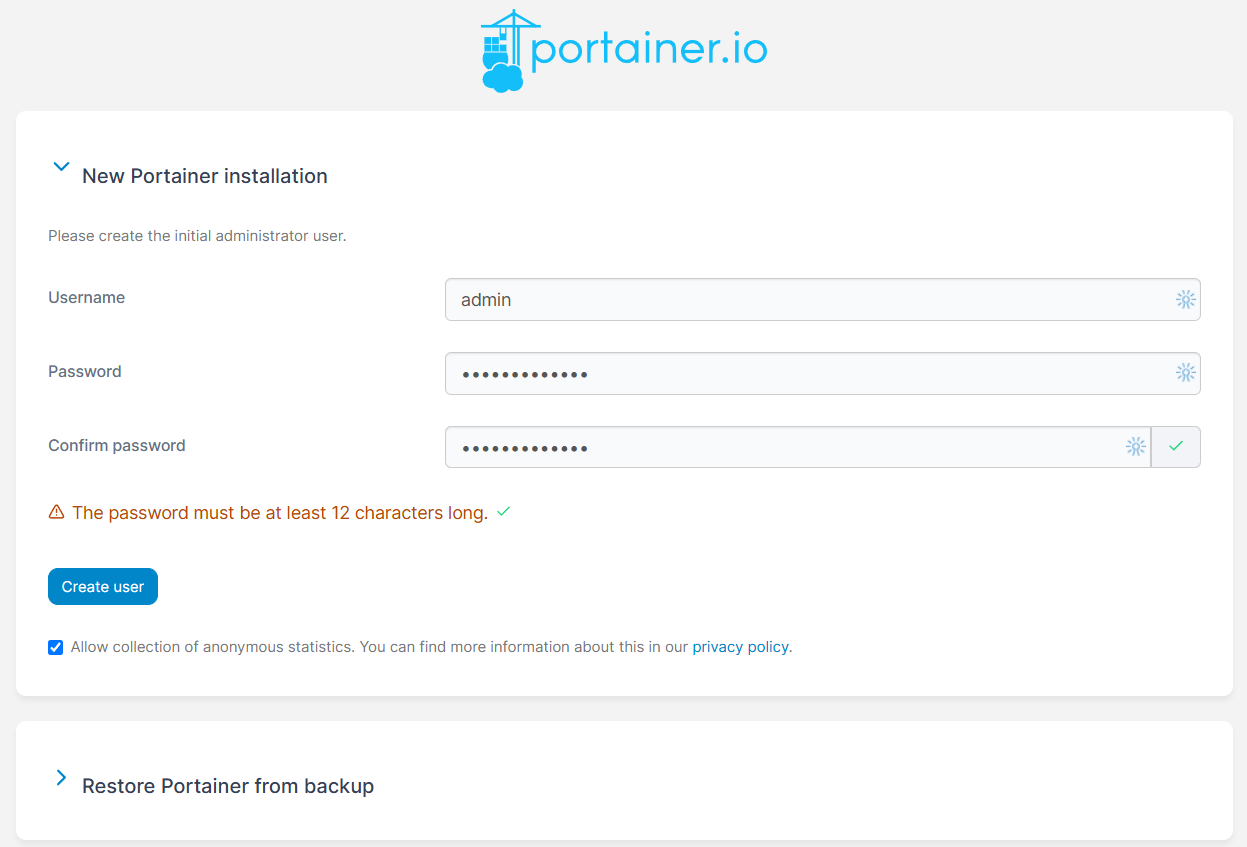Click the Restore Portainer from backup heading
This screenshot has width=1247, height=847.
click(x=228, y=786)
